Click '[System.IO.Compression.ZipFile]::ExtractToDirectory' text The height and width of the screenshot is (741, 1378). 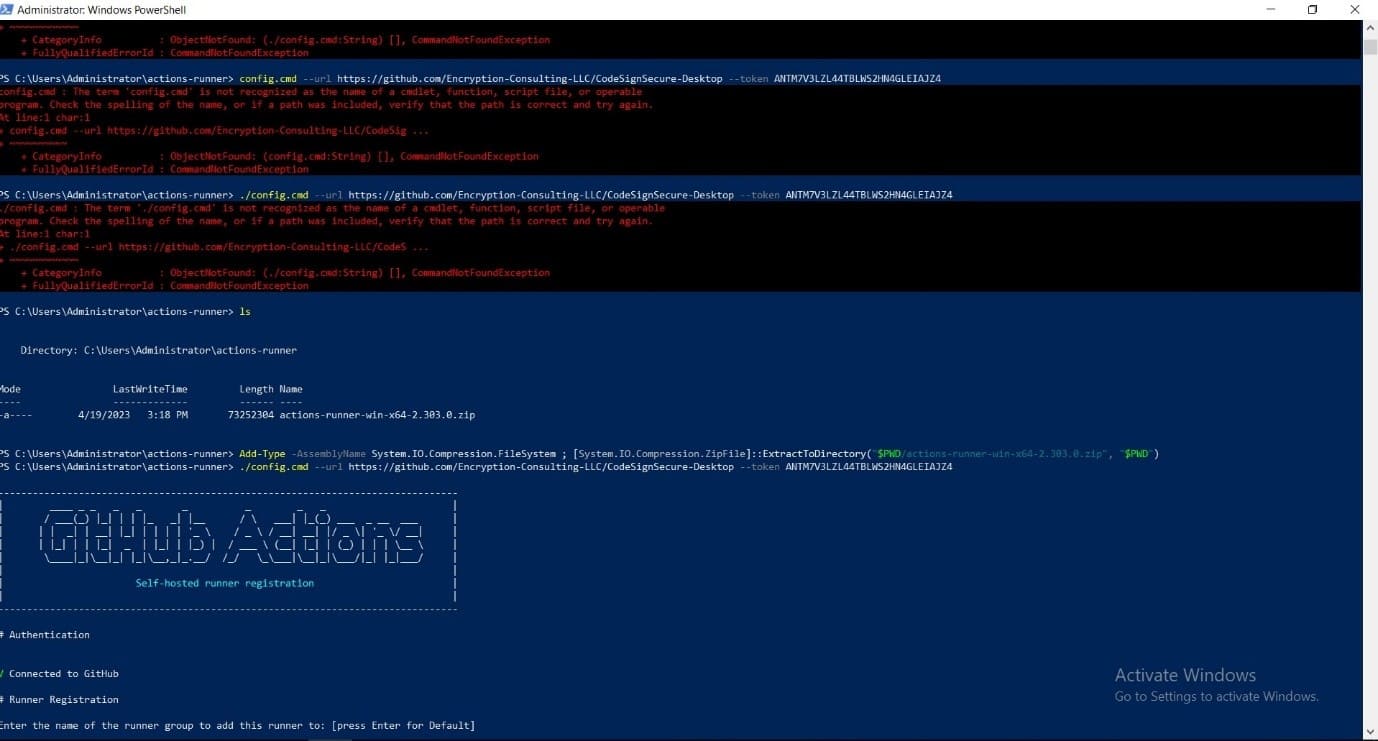coord(721,454)
